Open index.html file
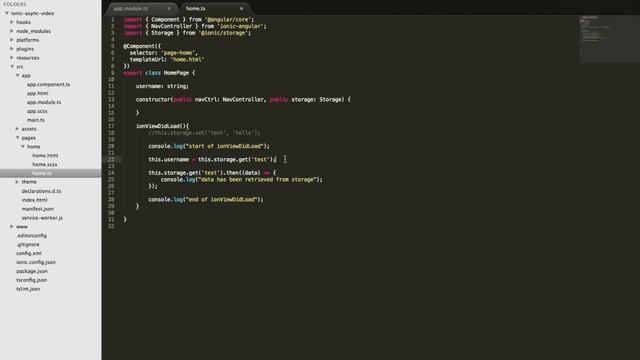This screenshot has width=640, height=360. 34,200
